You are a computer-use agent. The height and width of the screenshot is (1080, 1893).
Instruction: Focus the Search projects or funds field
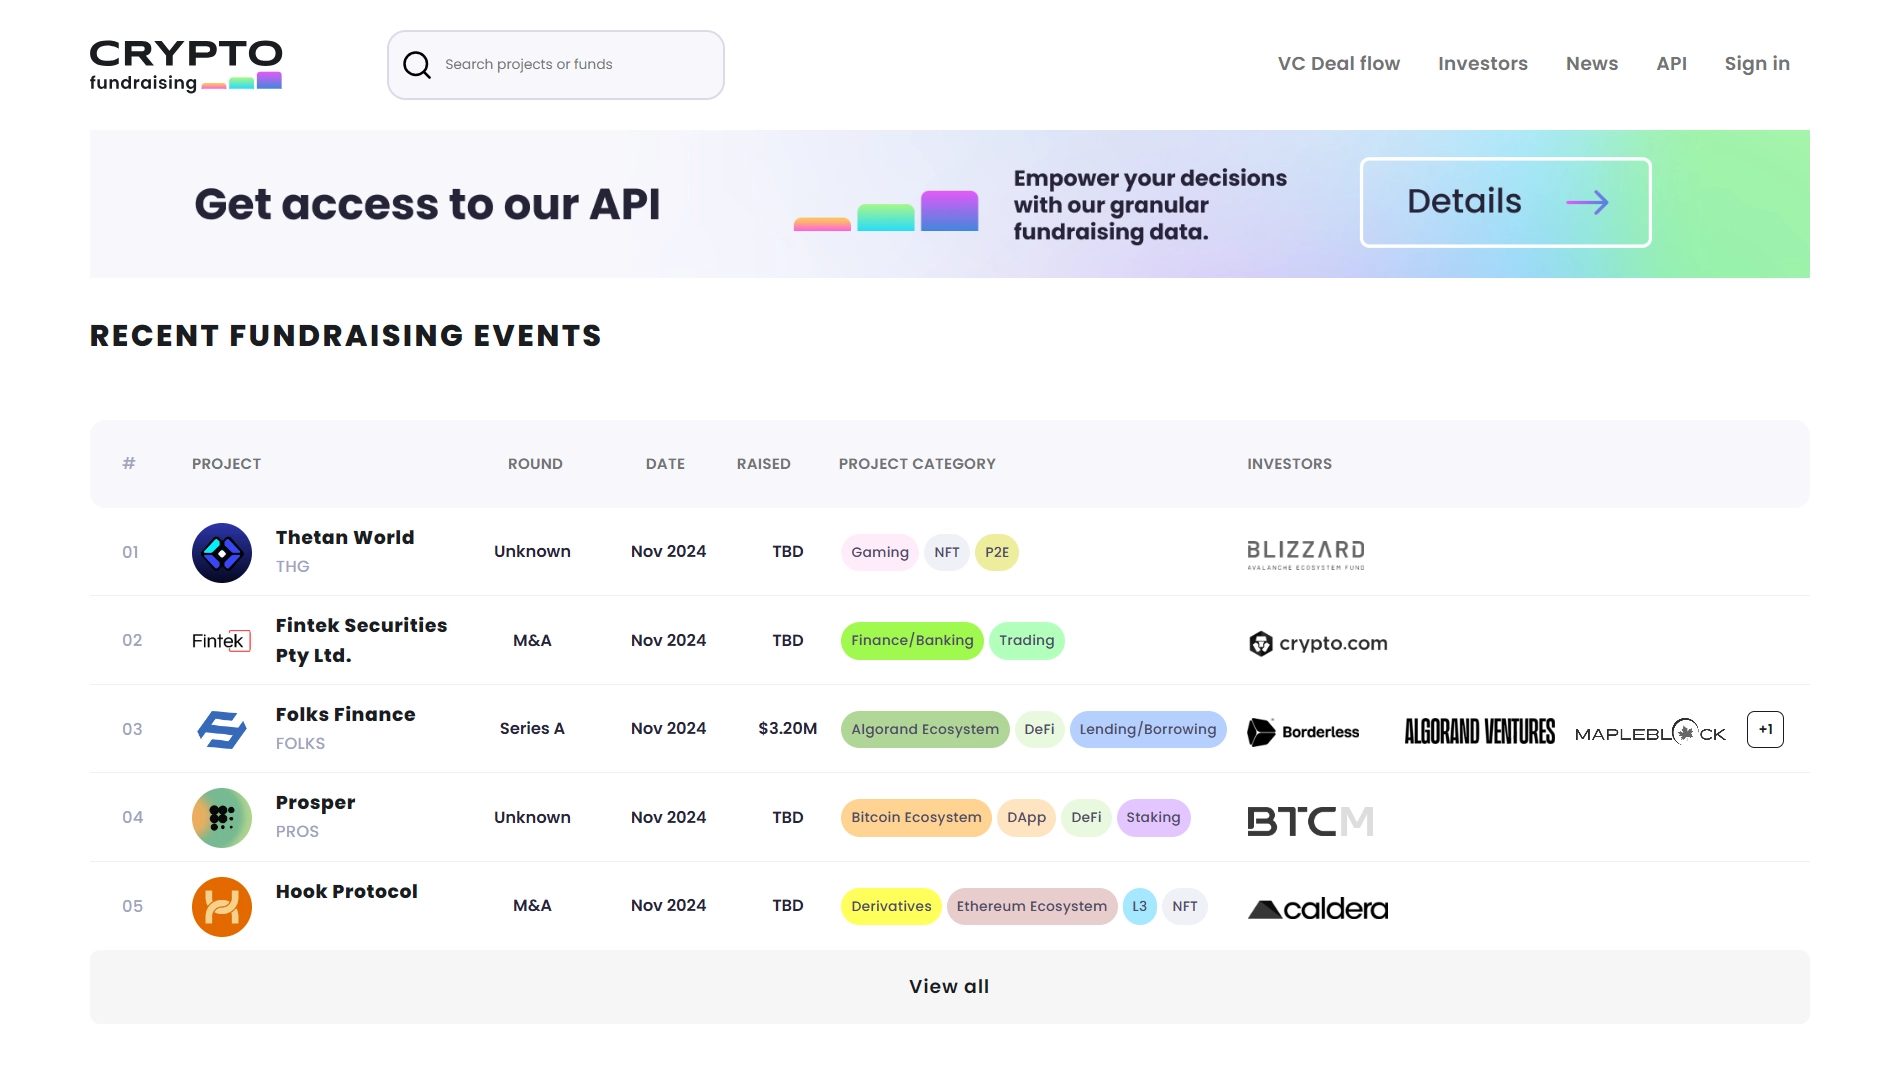tap(555, 65)
